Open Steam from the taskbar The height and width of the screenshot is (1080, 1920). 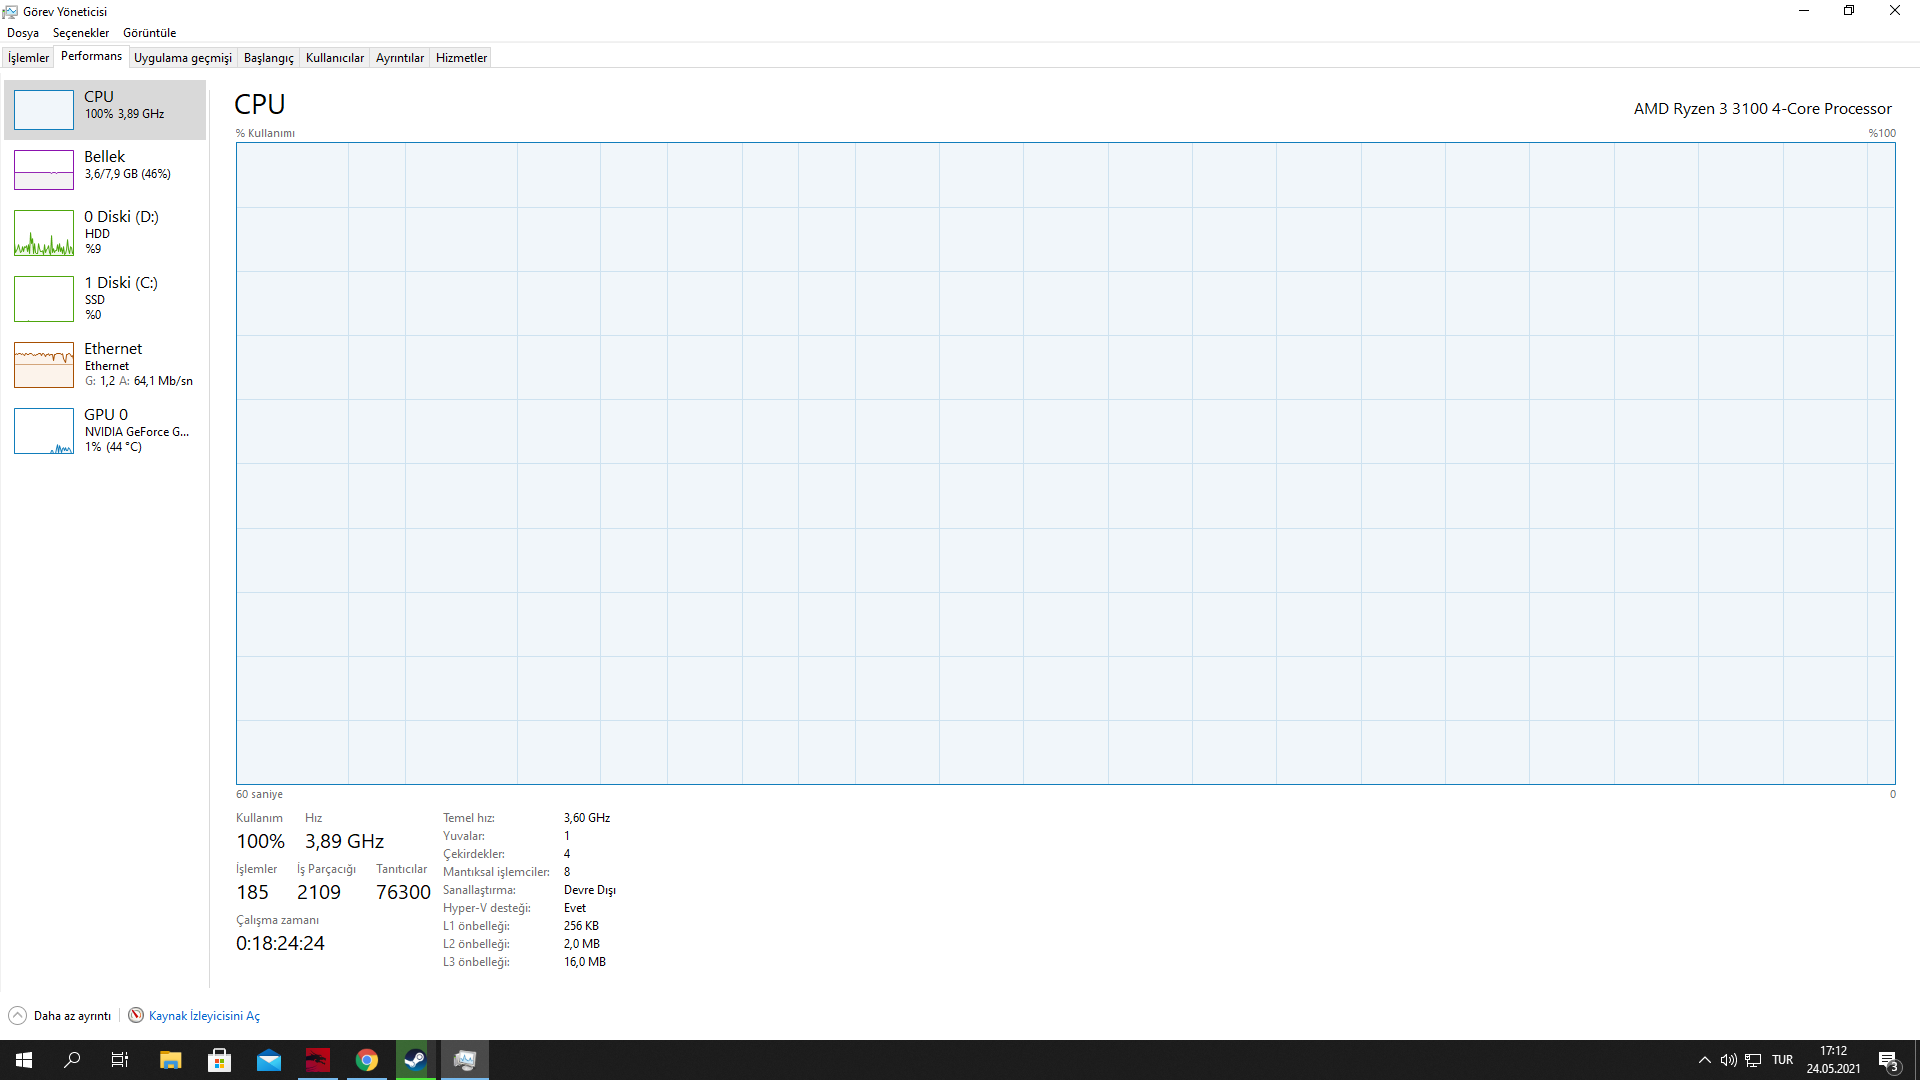415,1060
